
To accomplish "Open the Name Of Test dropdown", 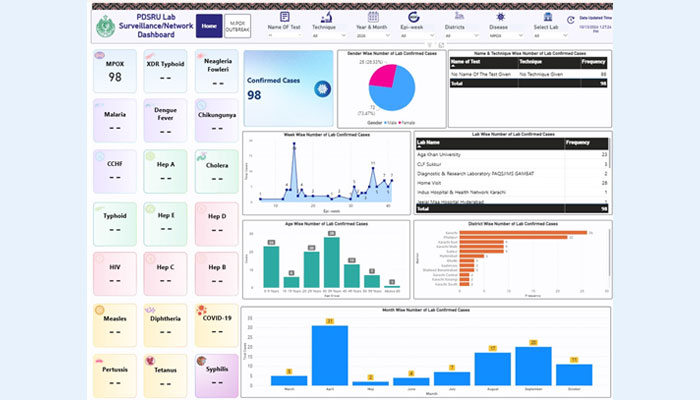I will point(284,35).
